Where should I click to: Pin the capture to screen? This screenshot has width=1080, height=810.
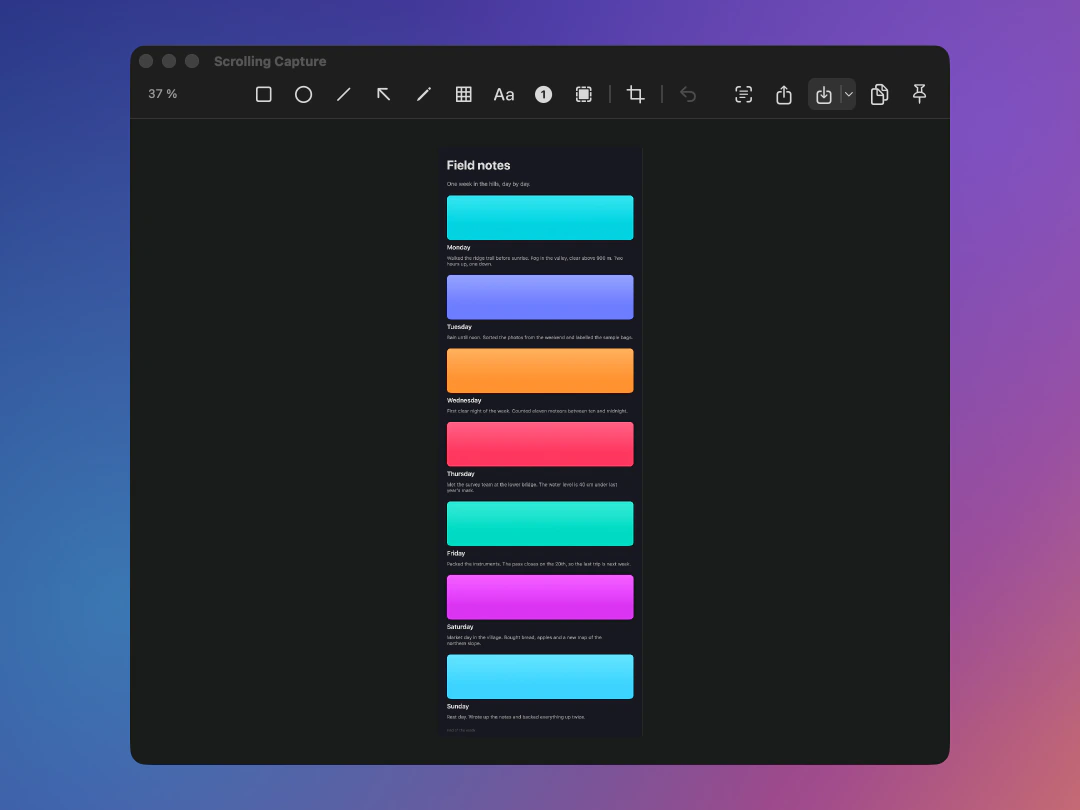pos(919,94)
